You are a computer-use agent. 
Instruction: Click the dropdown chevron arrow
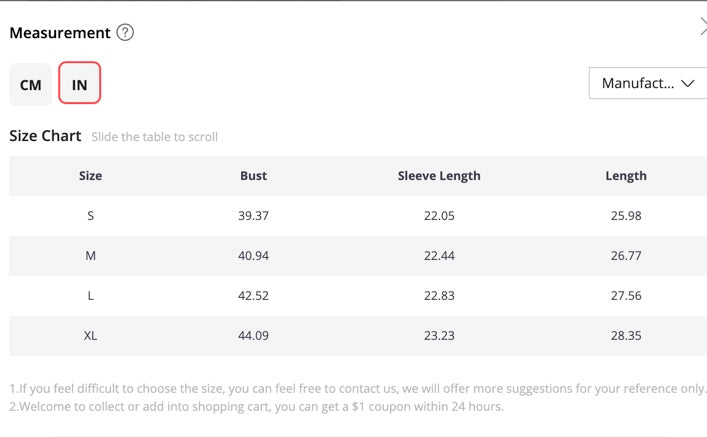(x=687, y=84)
